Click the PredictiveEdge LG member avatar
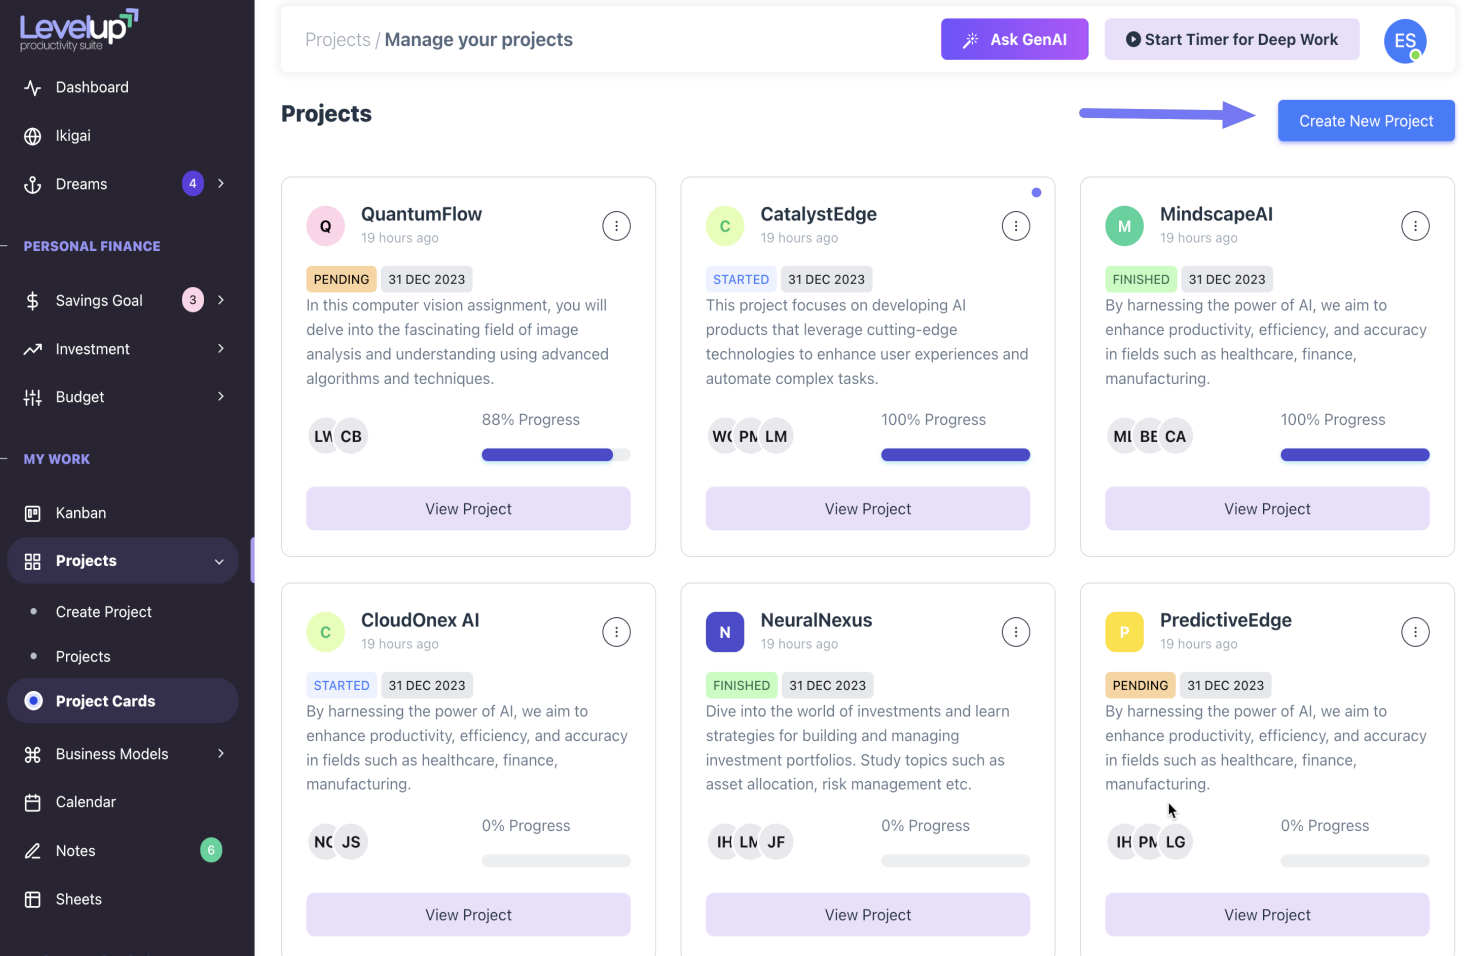This screenshot has height=956, width=1470. 1176,842
